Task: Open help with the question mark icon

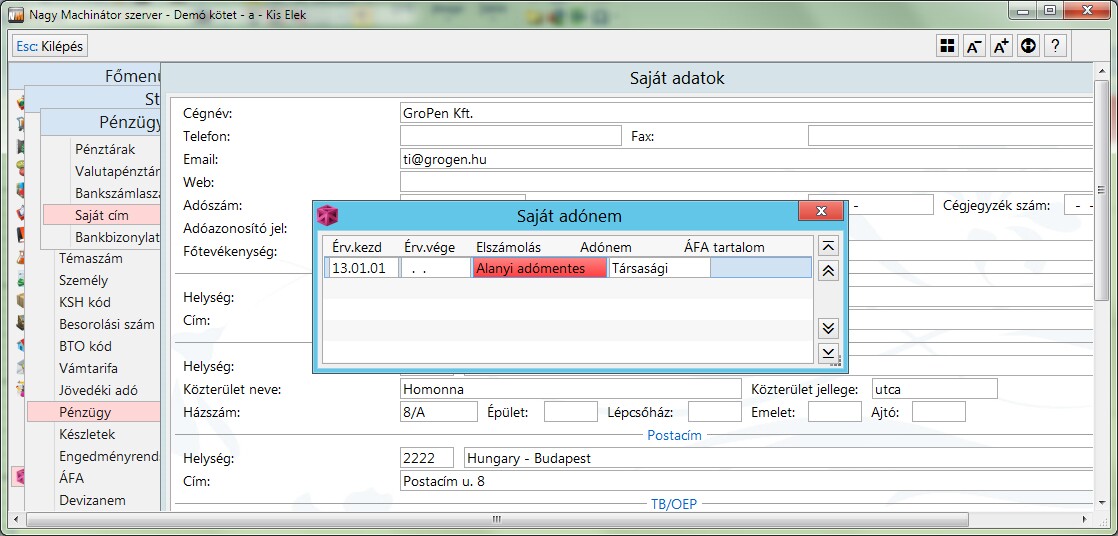Action: (1055, 46)
